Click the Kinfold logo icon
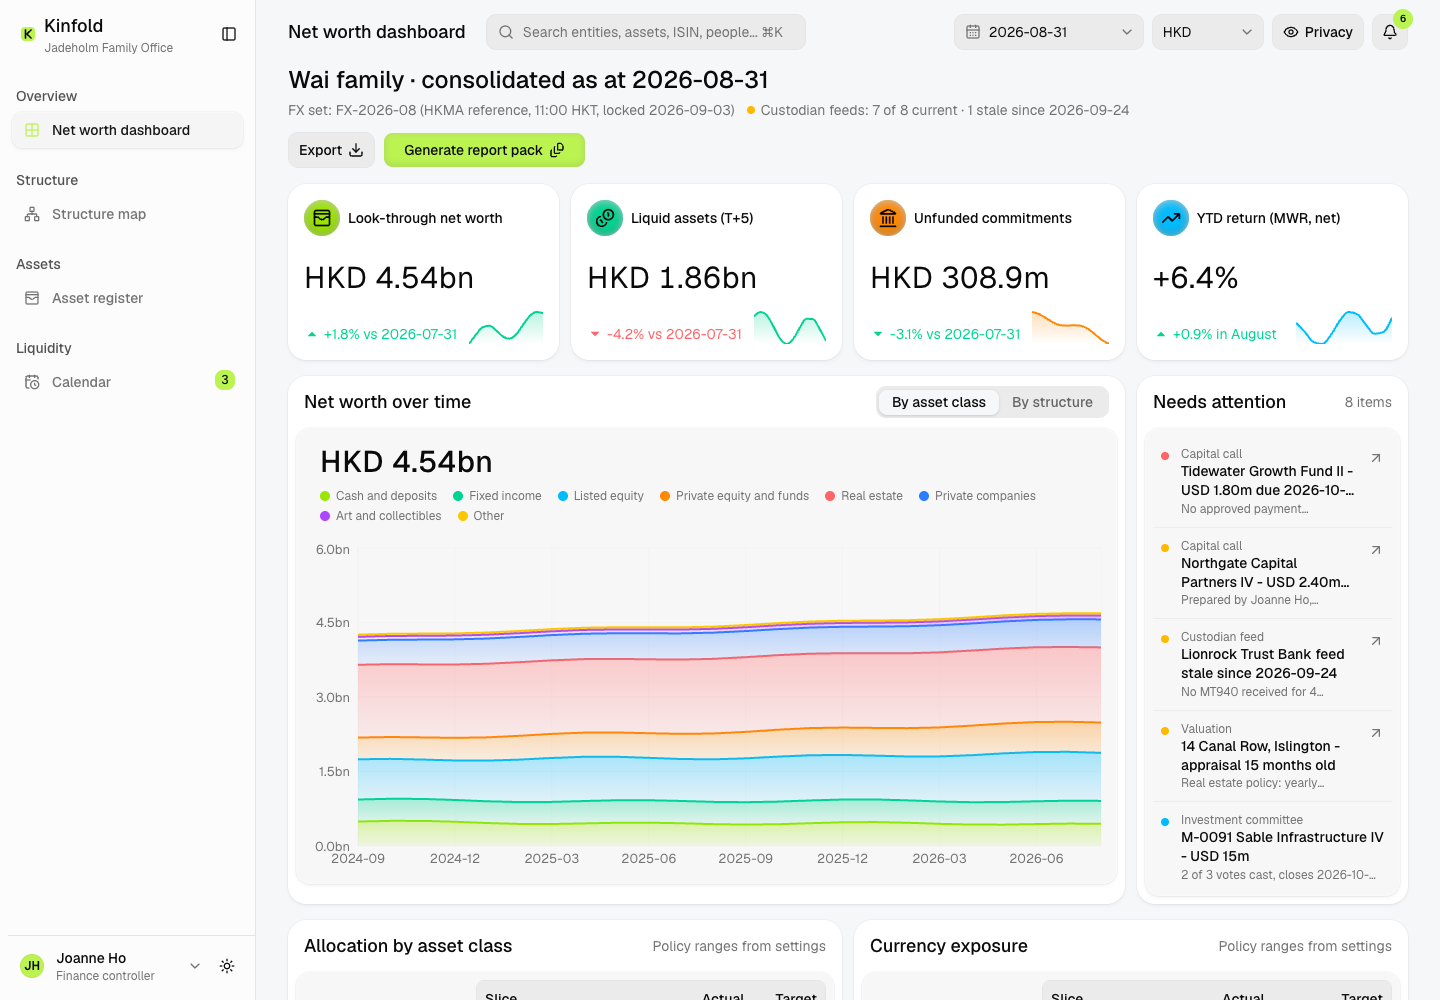This screenshot has width=1440, height=1000. (28, 34)
